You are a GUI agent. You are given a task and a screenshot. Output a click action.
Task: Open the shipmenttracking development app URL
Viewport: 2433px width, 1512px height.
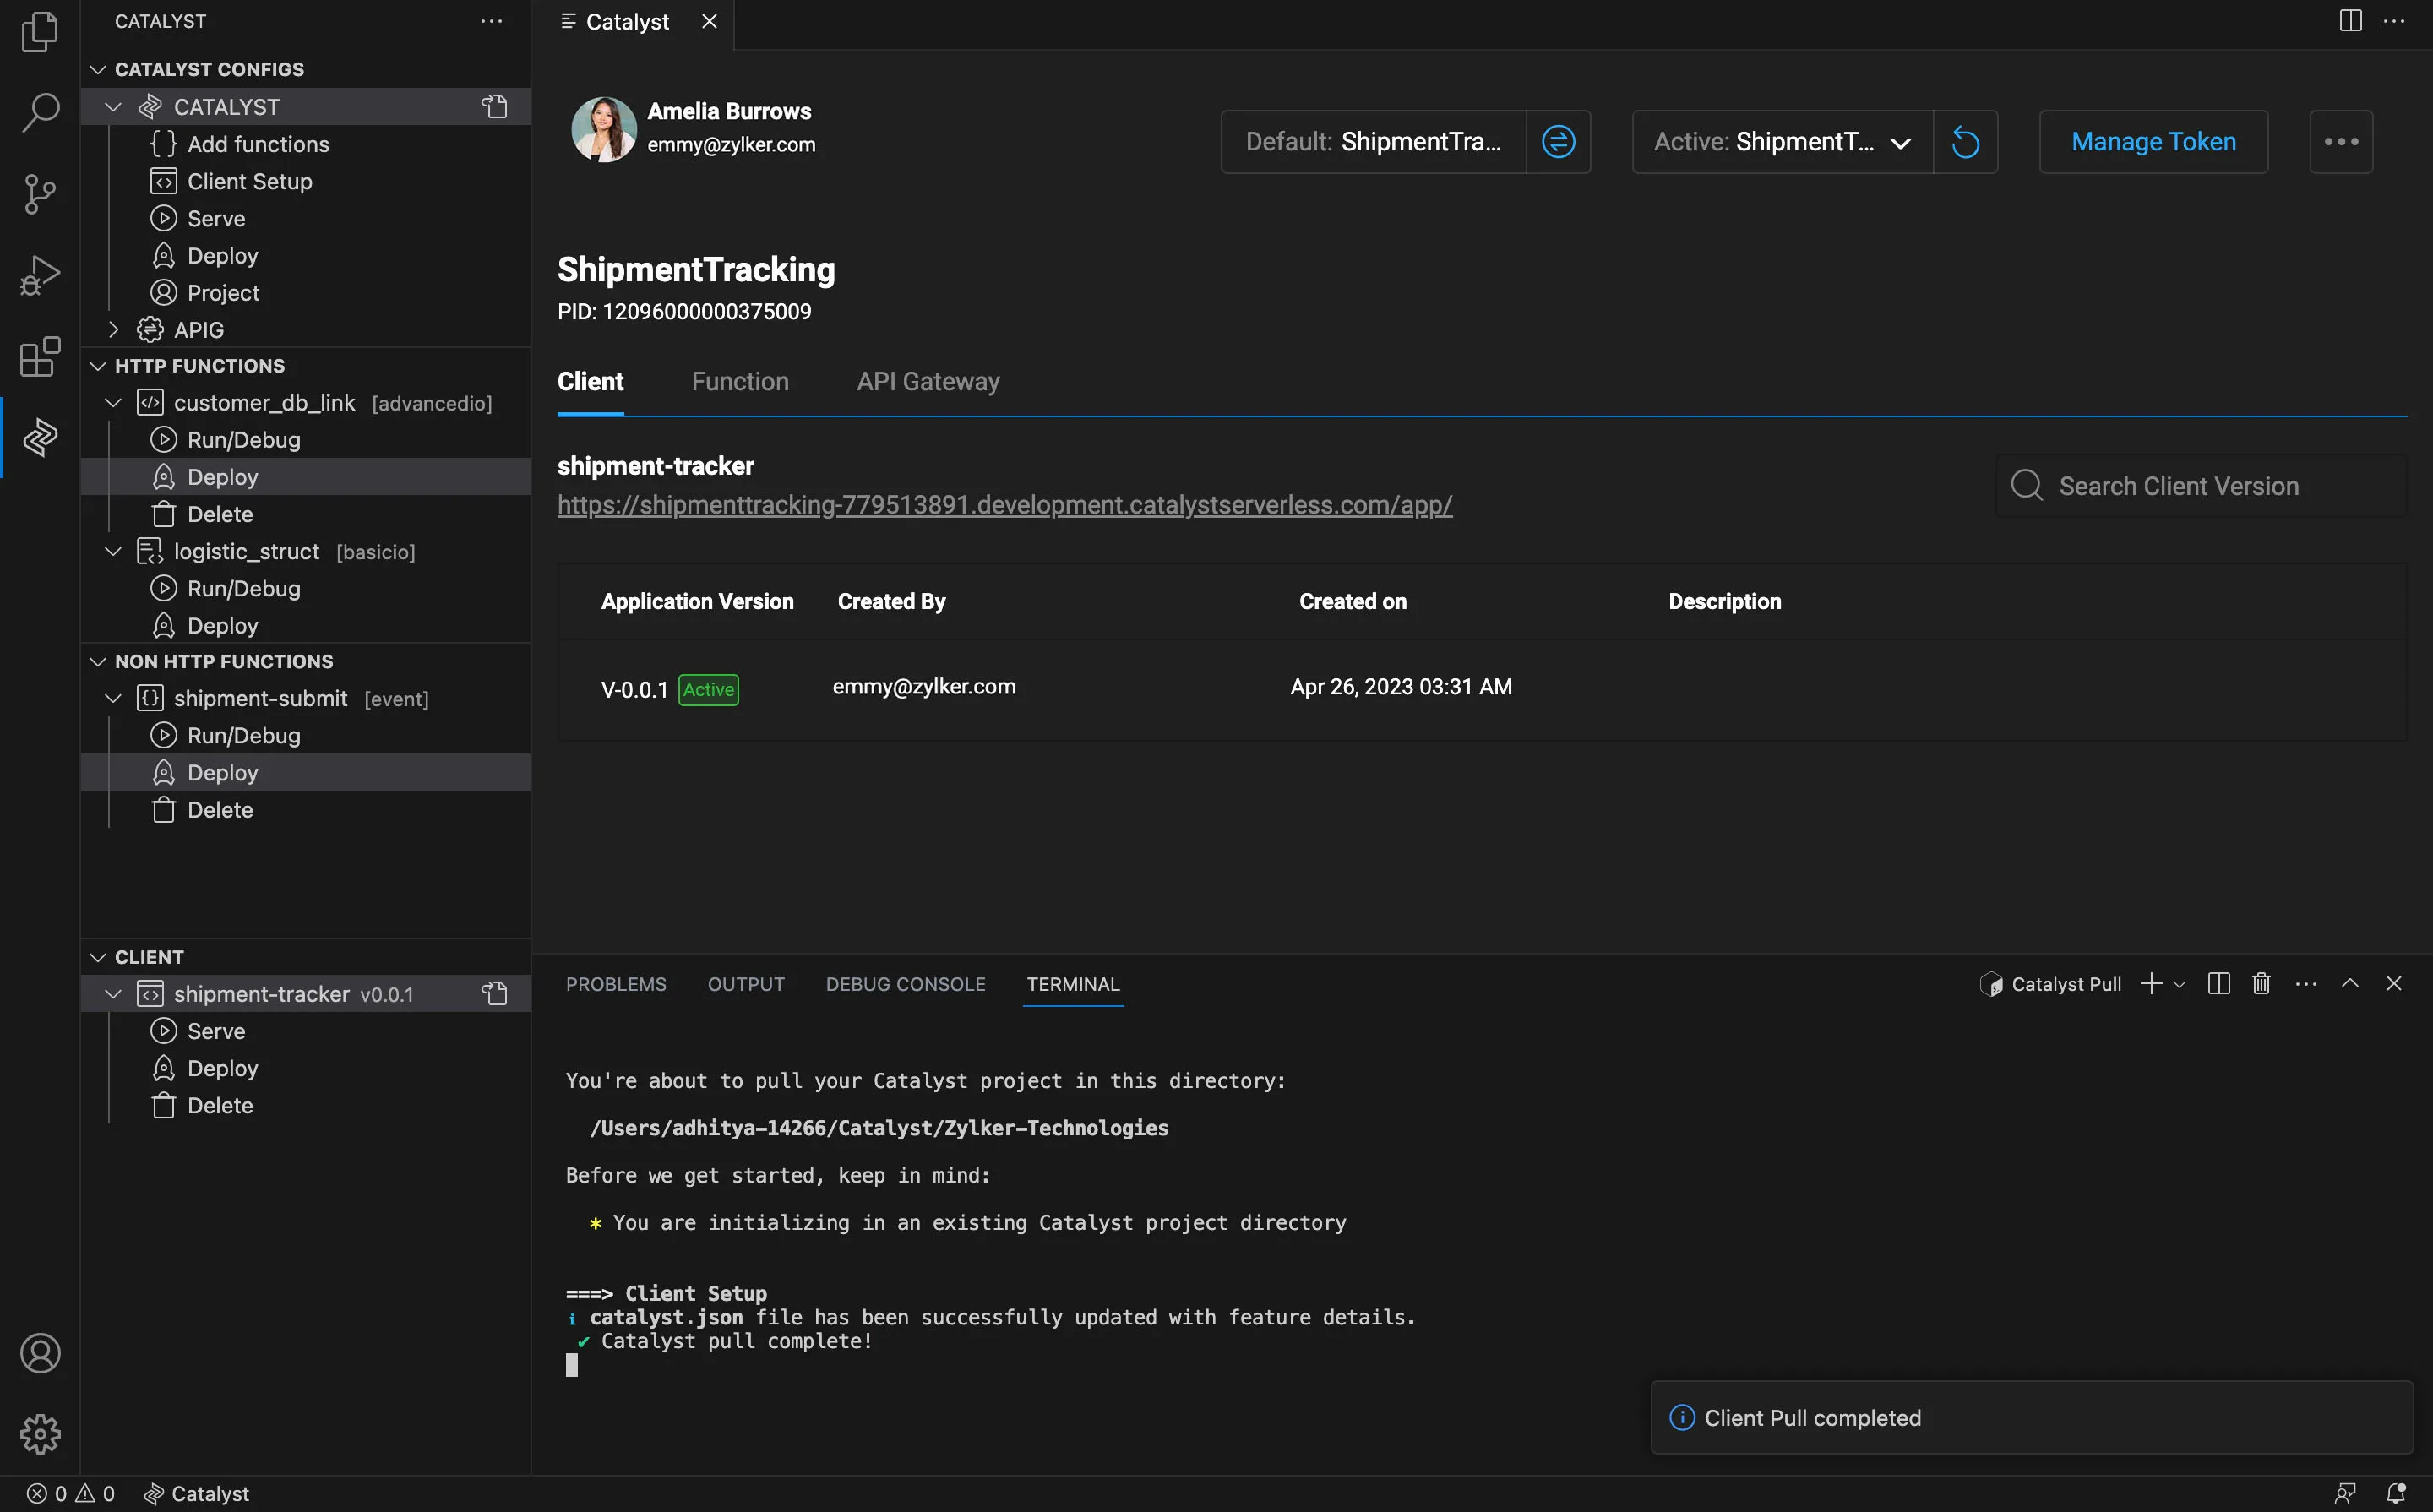pyautogui.click(x=1005, y=505)
